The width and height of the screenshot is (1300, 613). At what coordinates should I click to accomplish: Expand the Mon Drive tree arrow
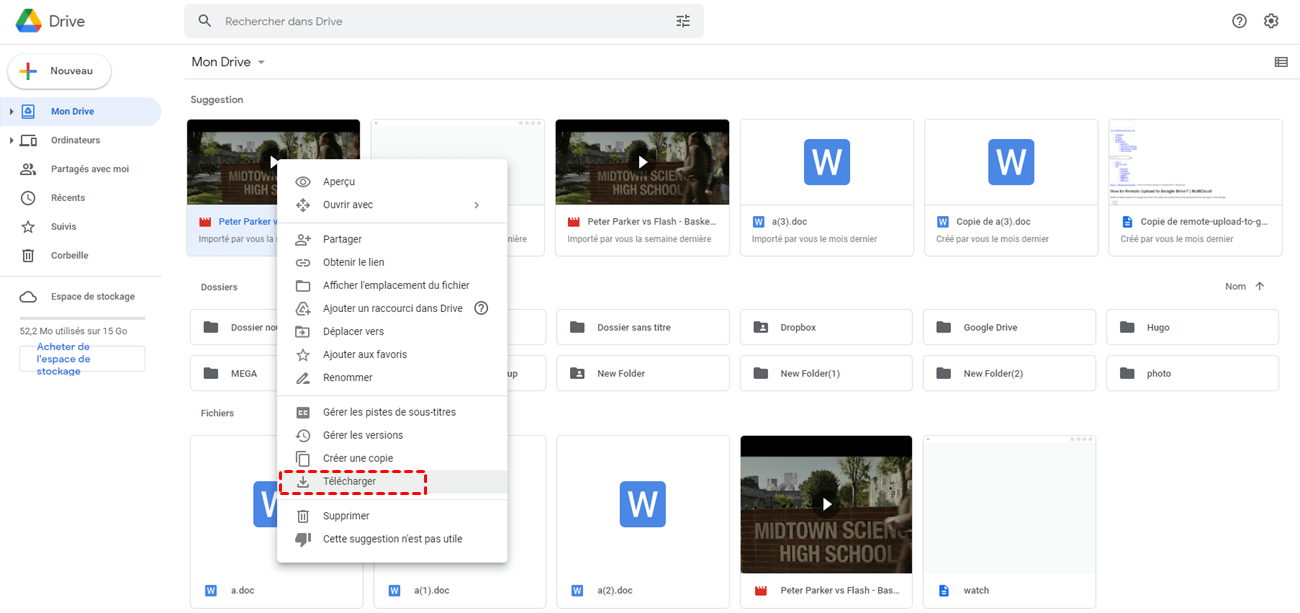11,112
